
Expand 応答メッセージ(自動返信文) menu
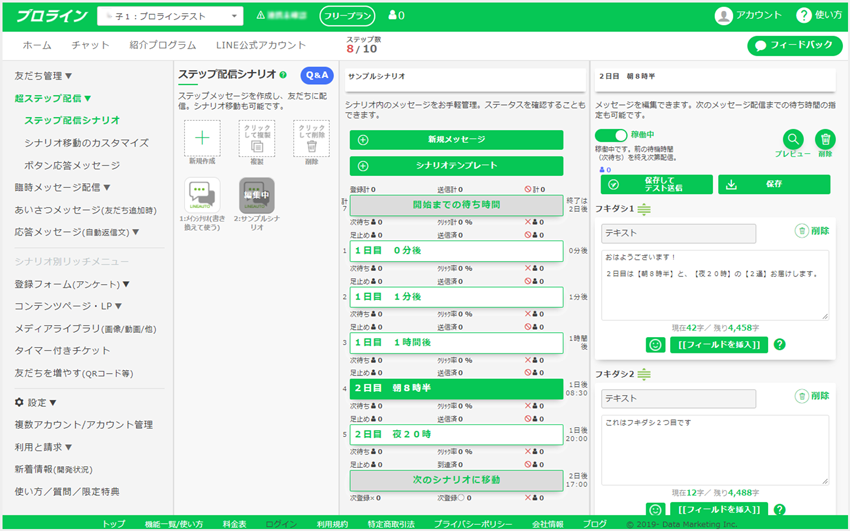coord(77,232)
